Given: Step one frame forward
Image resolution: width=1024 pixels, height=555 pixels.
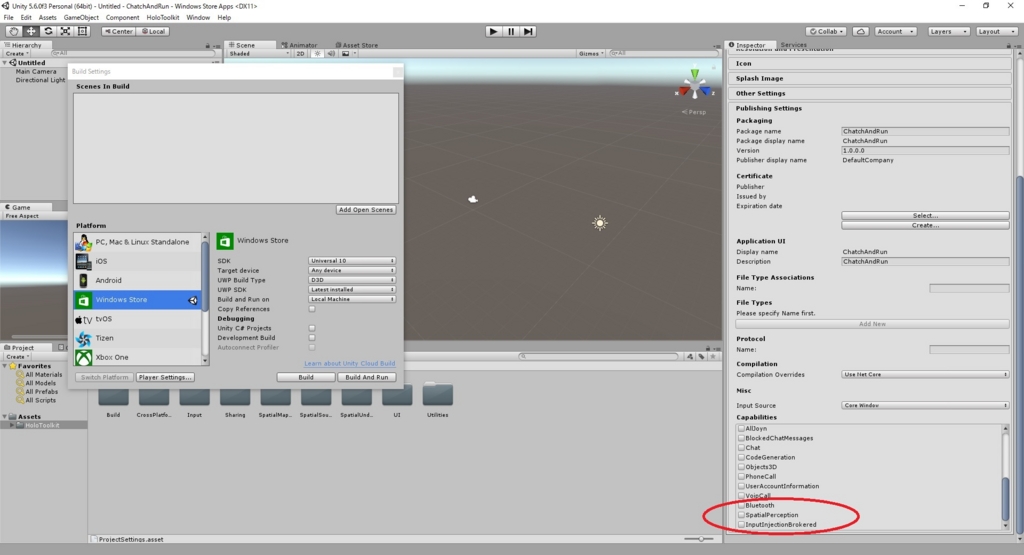Looking at the screenshot, I should point(528,31).
